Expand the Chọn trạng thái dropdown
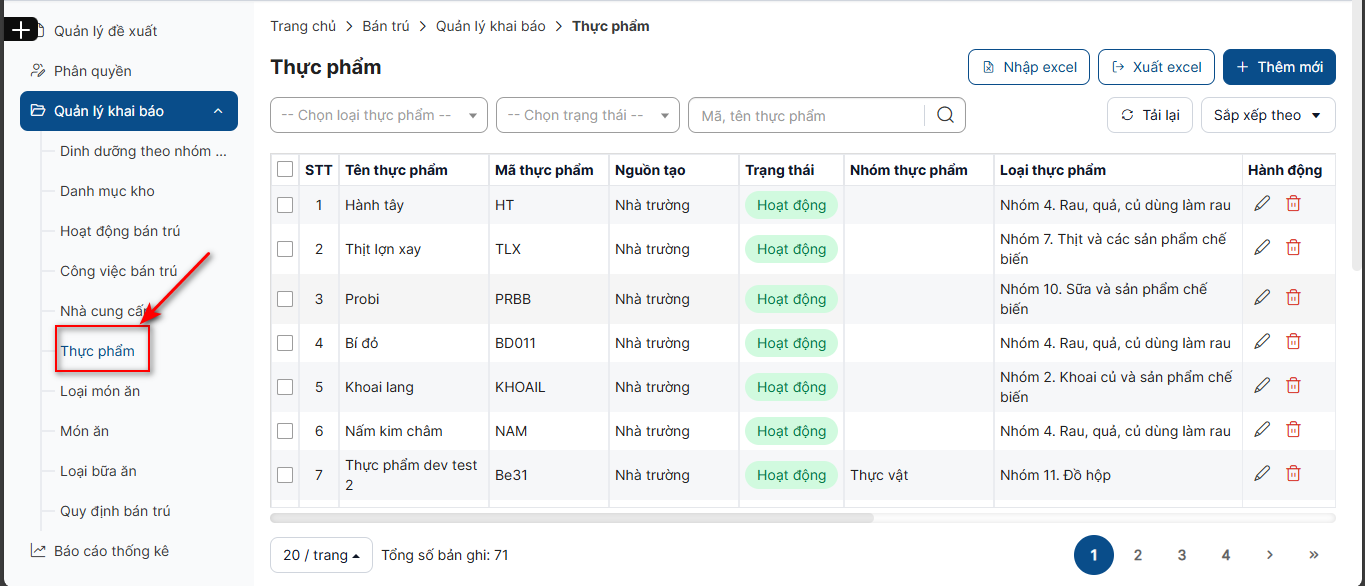Viewport: 1365px width, 586px height. [x=587, y=115]
